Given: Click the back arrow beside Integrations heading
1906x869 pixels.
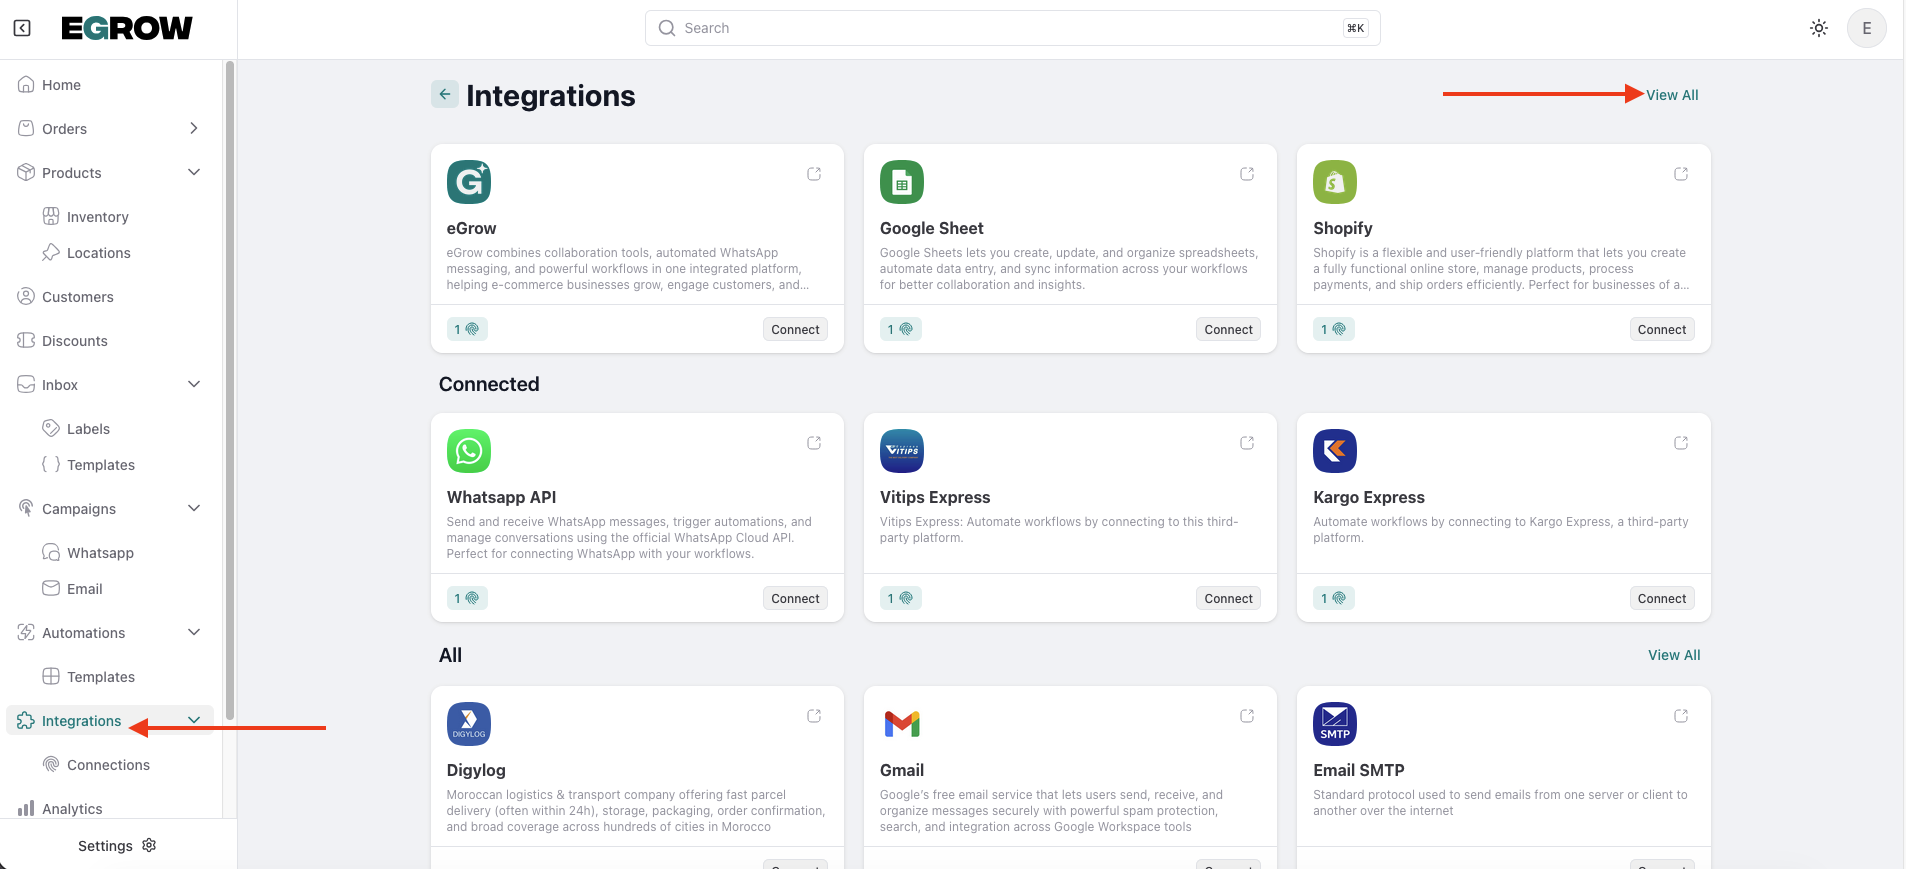Looking at the screenshot, I should click(445, 94).
